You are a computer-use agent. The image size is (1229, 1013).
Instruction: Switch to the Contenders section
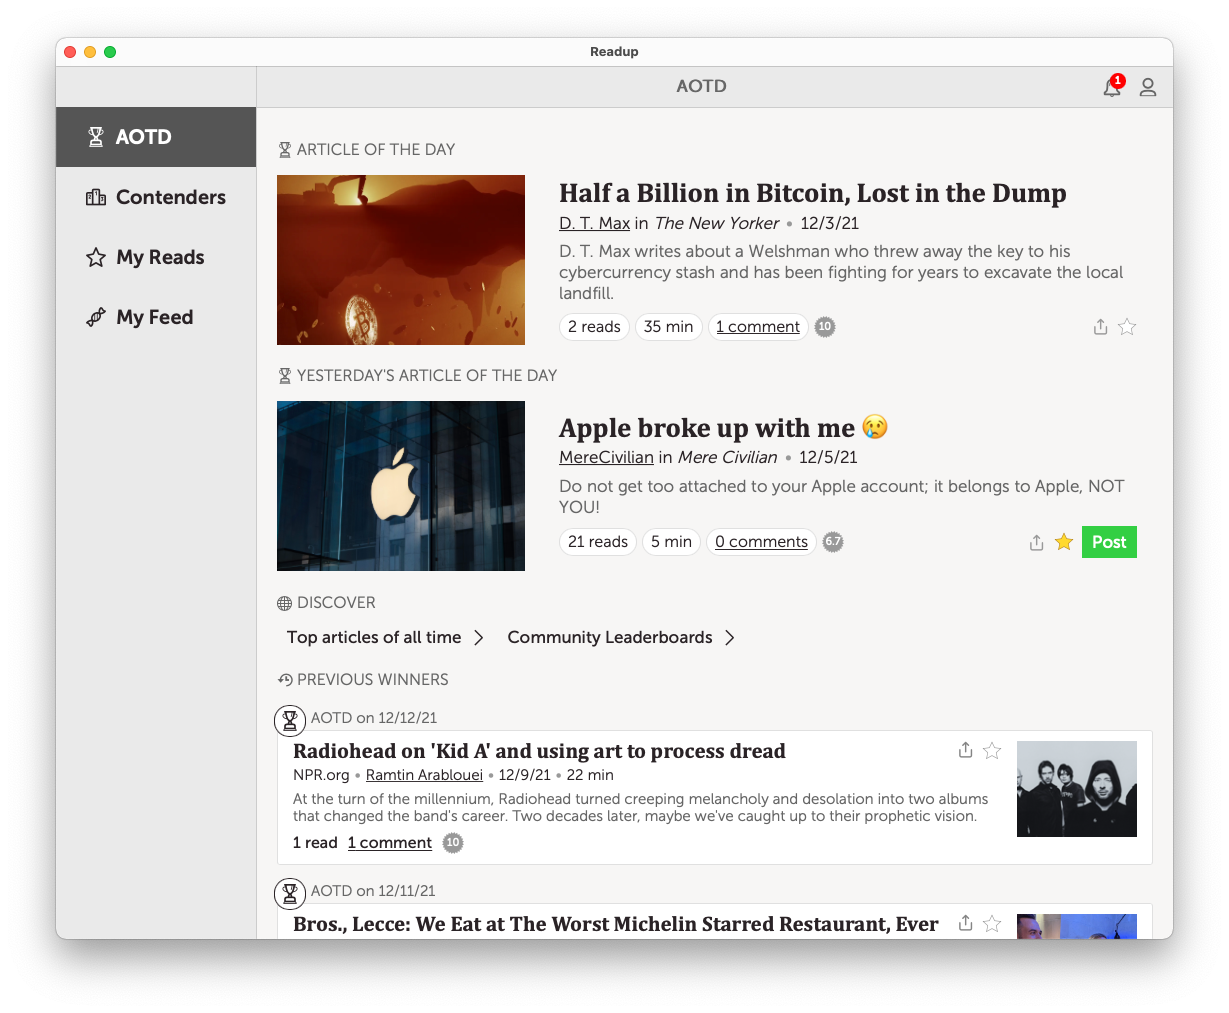(156, 197)
